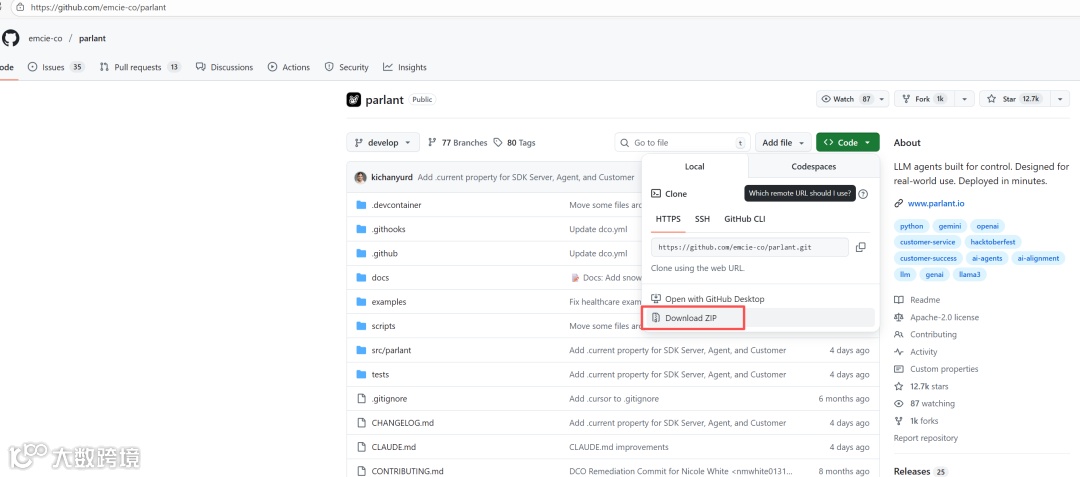
Task: Select the SSH clone option
Action: click(702, 220)
